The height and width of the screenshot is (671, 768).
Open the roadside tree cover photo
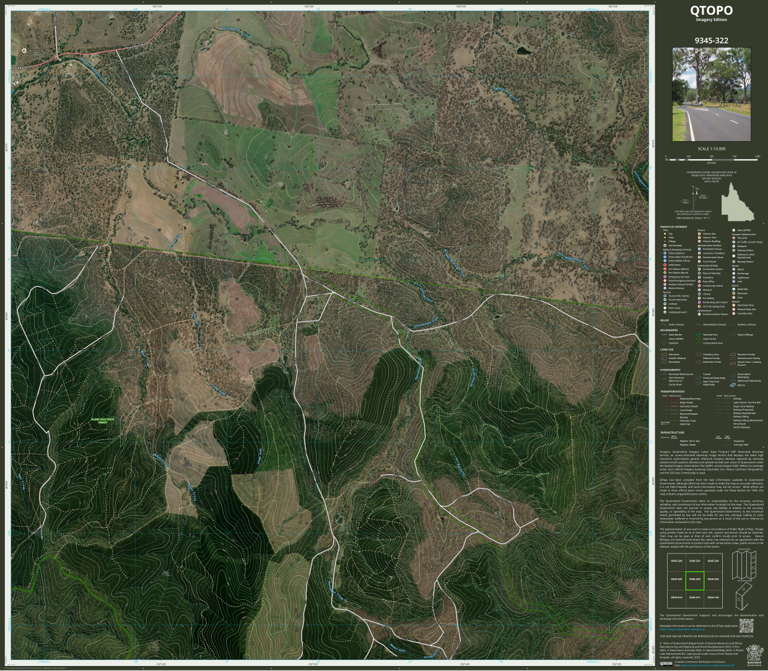pyautogui.click(x=711, y=94)
